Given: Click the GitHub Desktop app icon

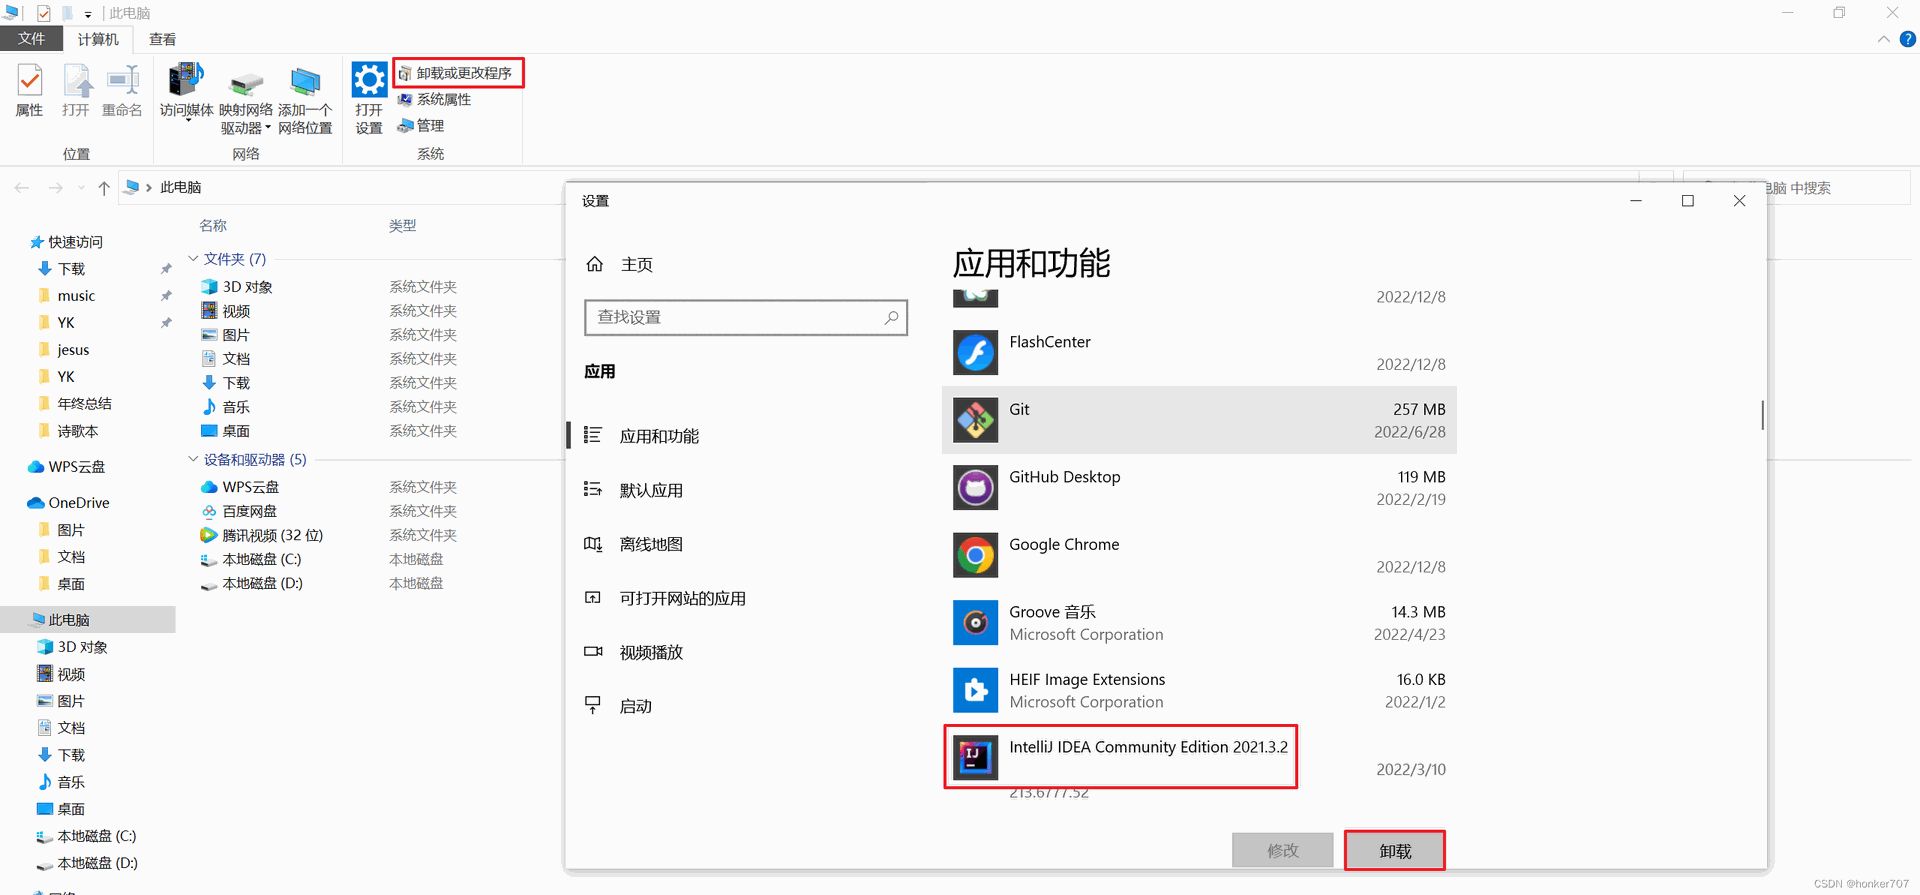Looking at the screenshot, I should click(x=975, y=488).
